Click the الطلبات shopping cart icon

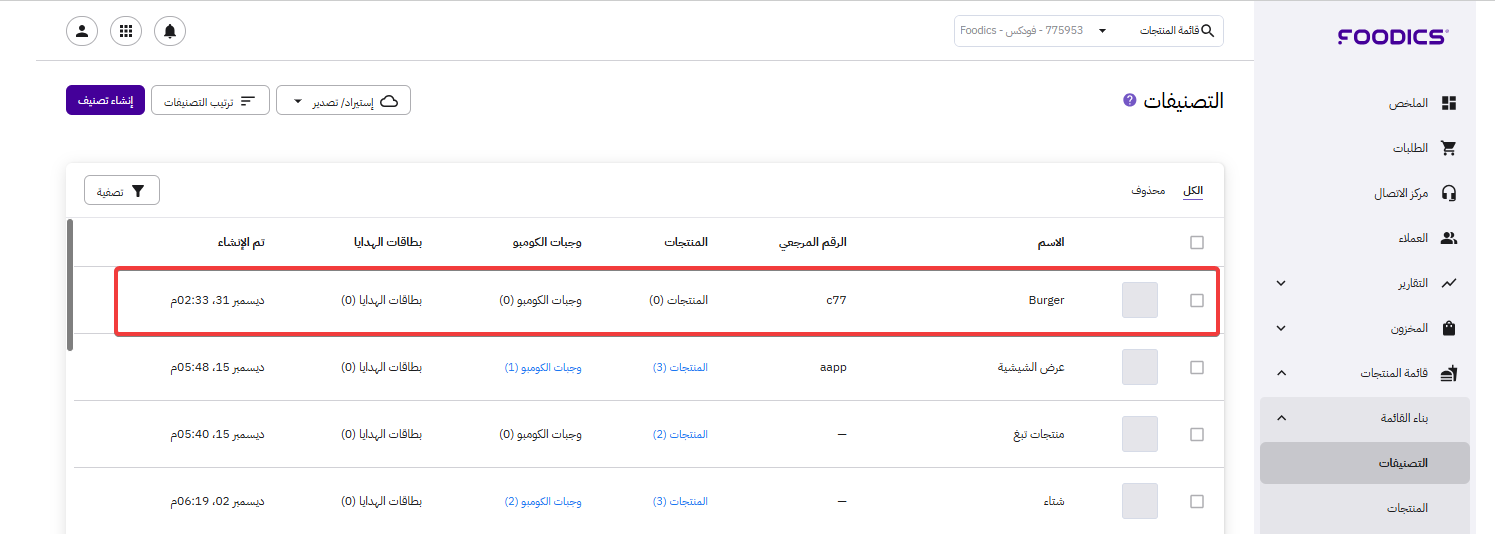(1448, 148)
